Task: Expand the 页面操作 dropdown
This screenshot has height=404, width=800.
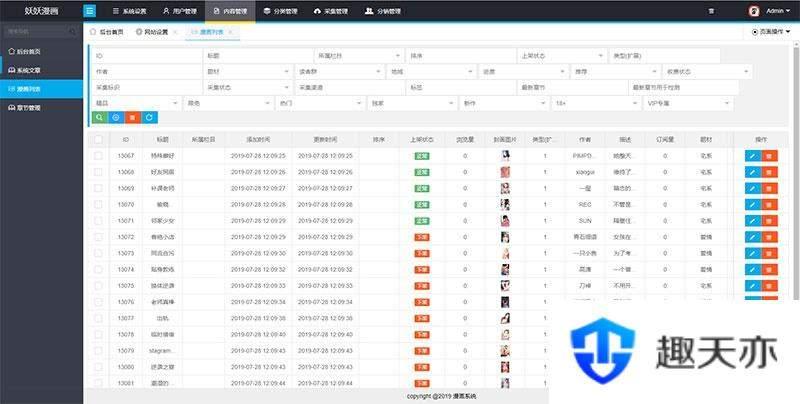Action: pos(771,32)
